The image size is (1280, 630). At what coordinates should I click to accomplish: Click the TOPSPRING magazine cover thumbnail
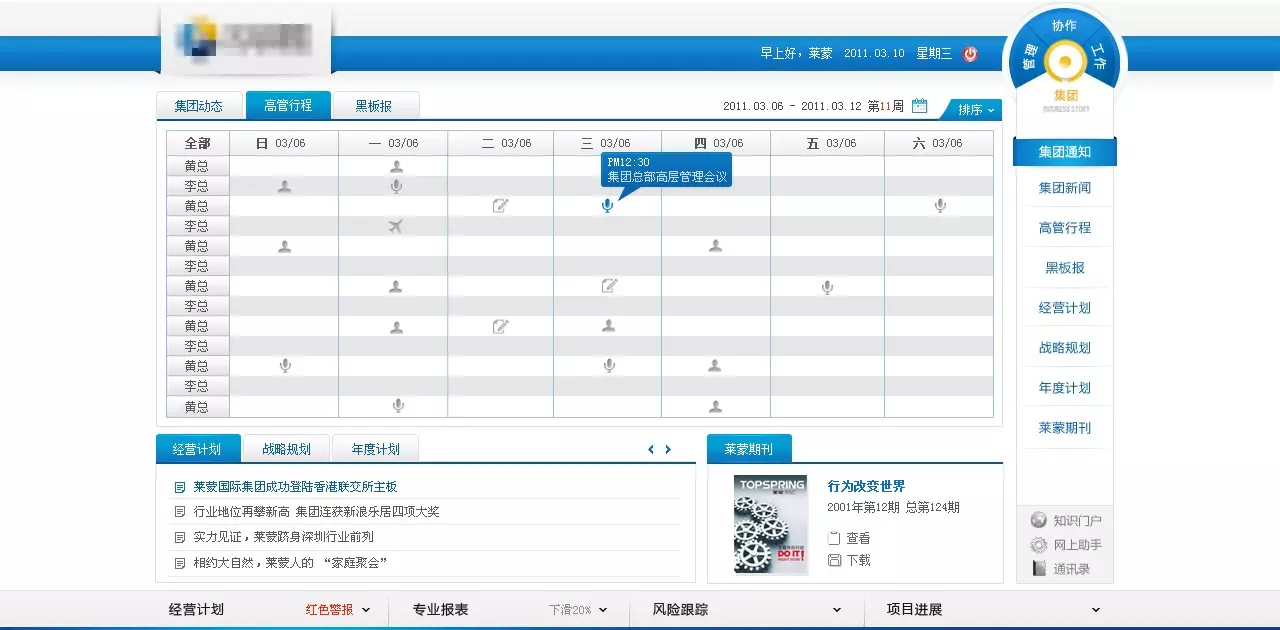[770, 524]
